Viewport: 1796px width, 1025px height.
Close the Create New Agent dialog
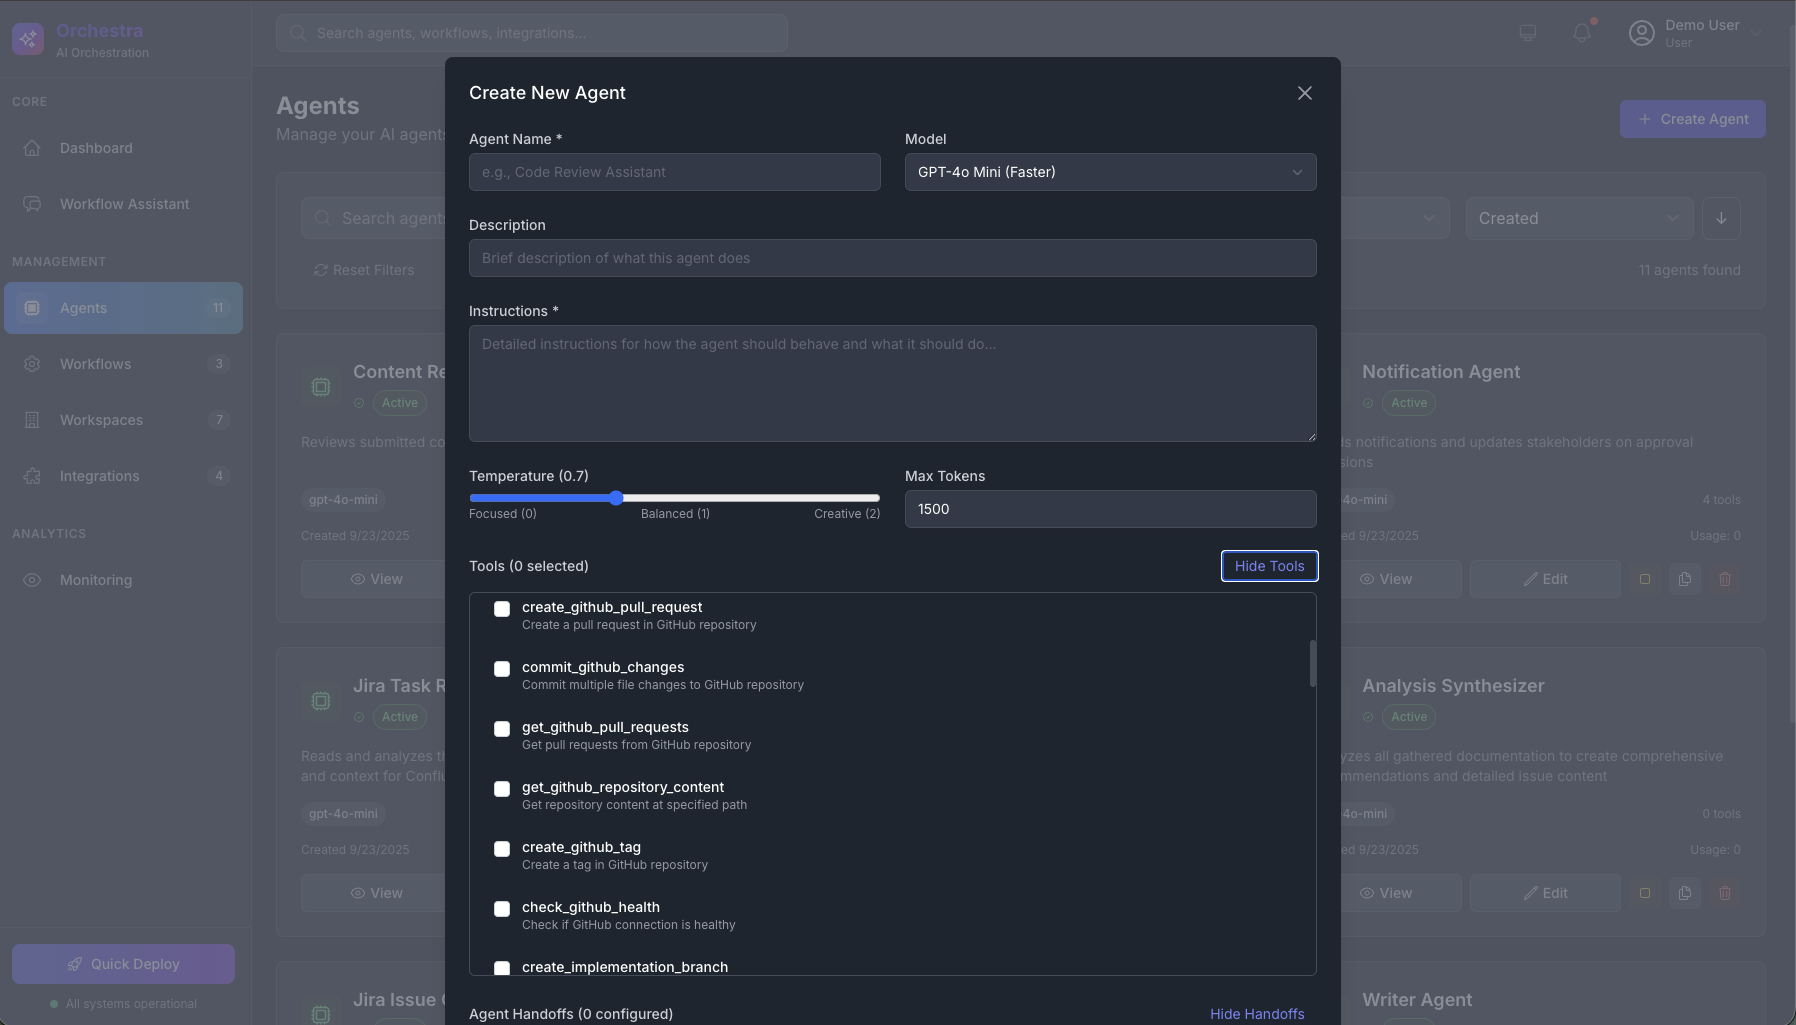pos(1304,93)
